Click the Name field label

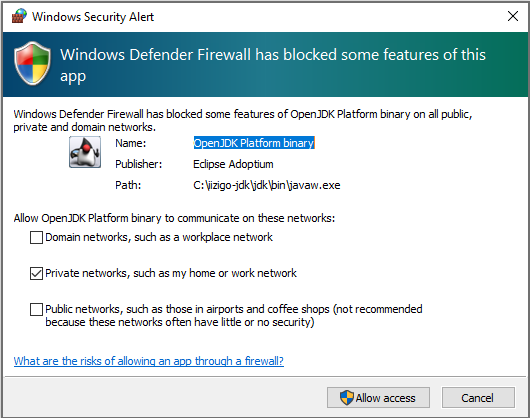(x=130, y=143)
